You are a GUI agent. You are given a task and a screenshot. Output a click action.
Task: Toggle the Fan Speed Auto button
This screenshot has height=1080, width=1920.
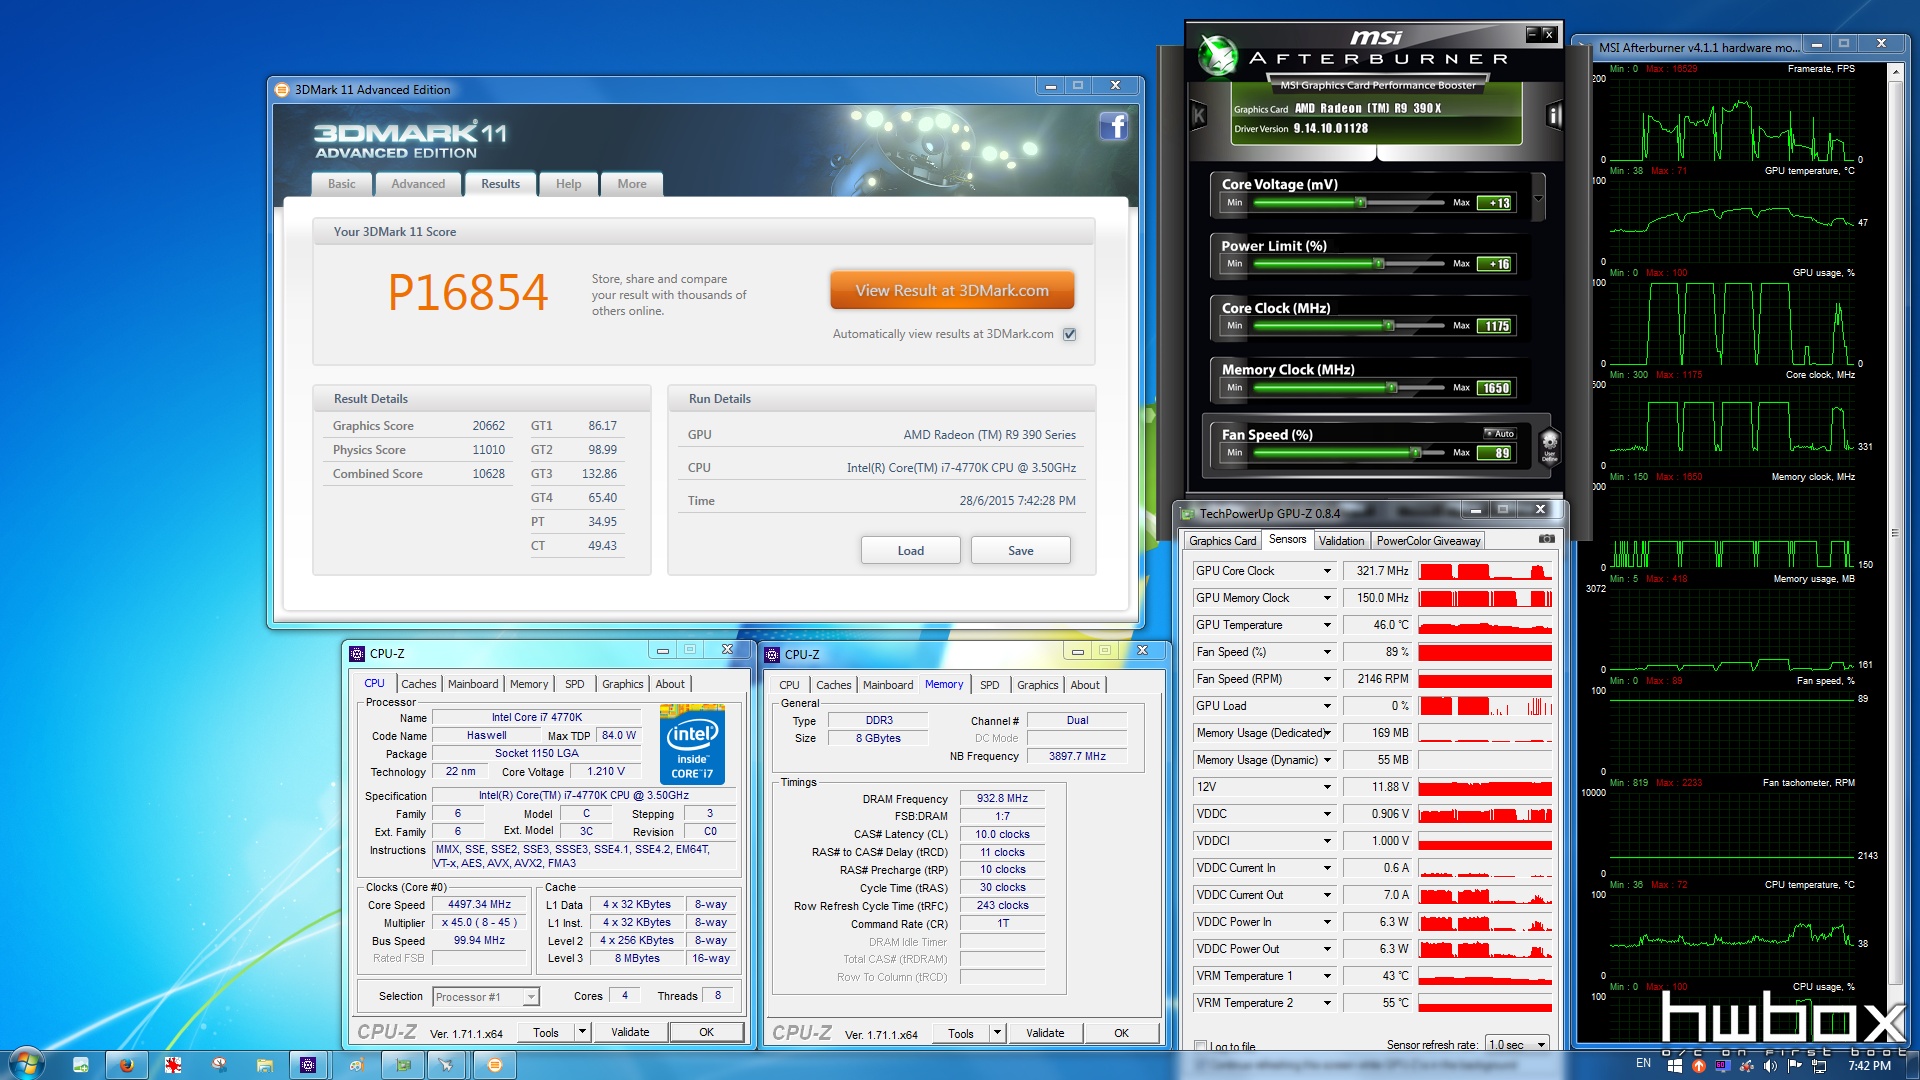coord(1500,434)
